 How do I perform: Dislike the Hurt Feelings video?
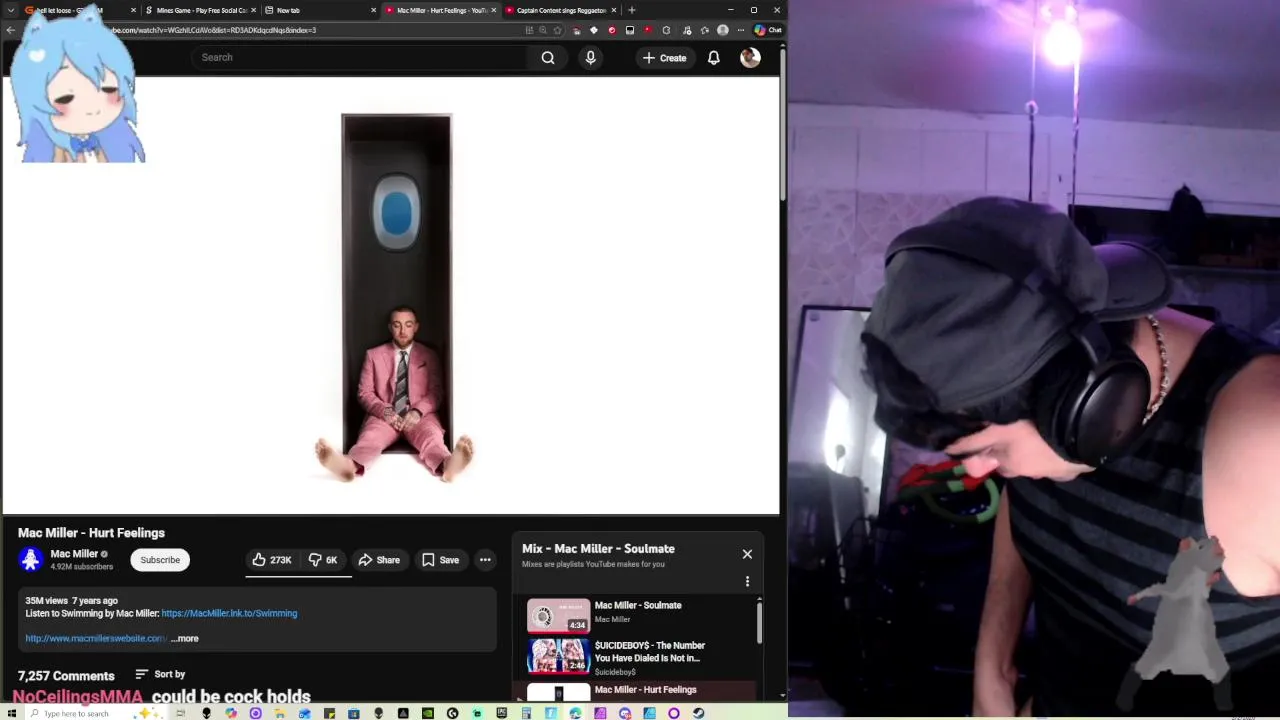click(x=323, y=560)
